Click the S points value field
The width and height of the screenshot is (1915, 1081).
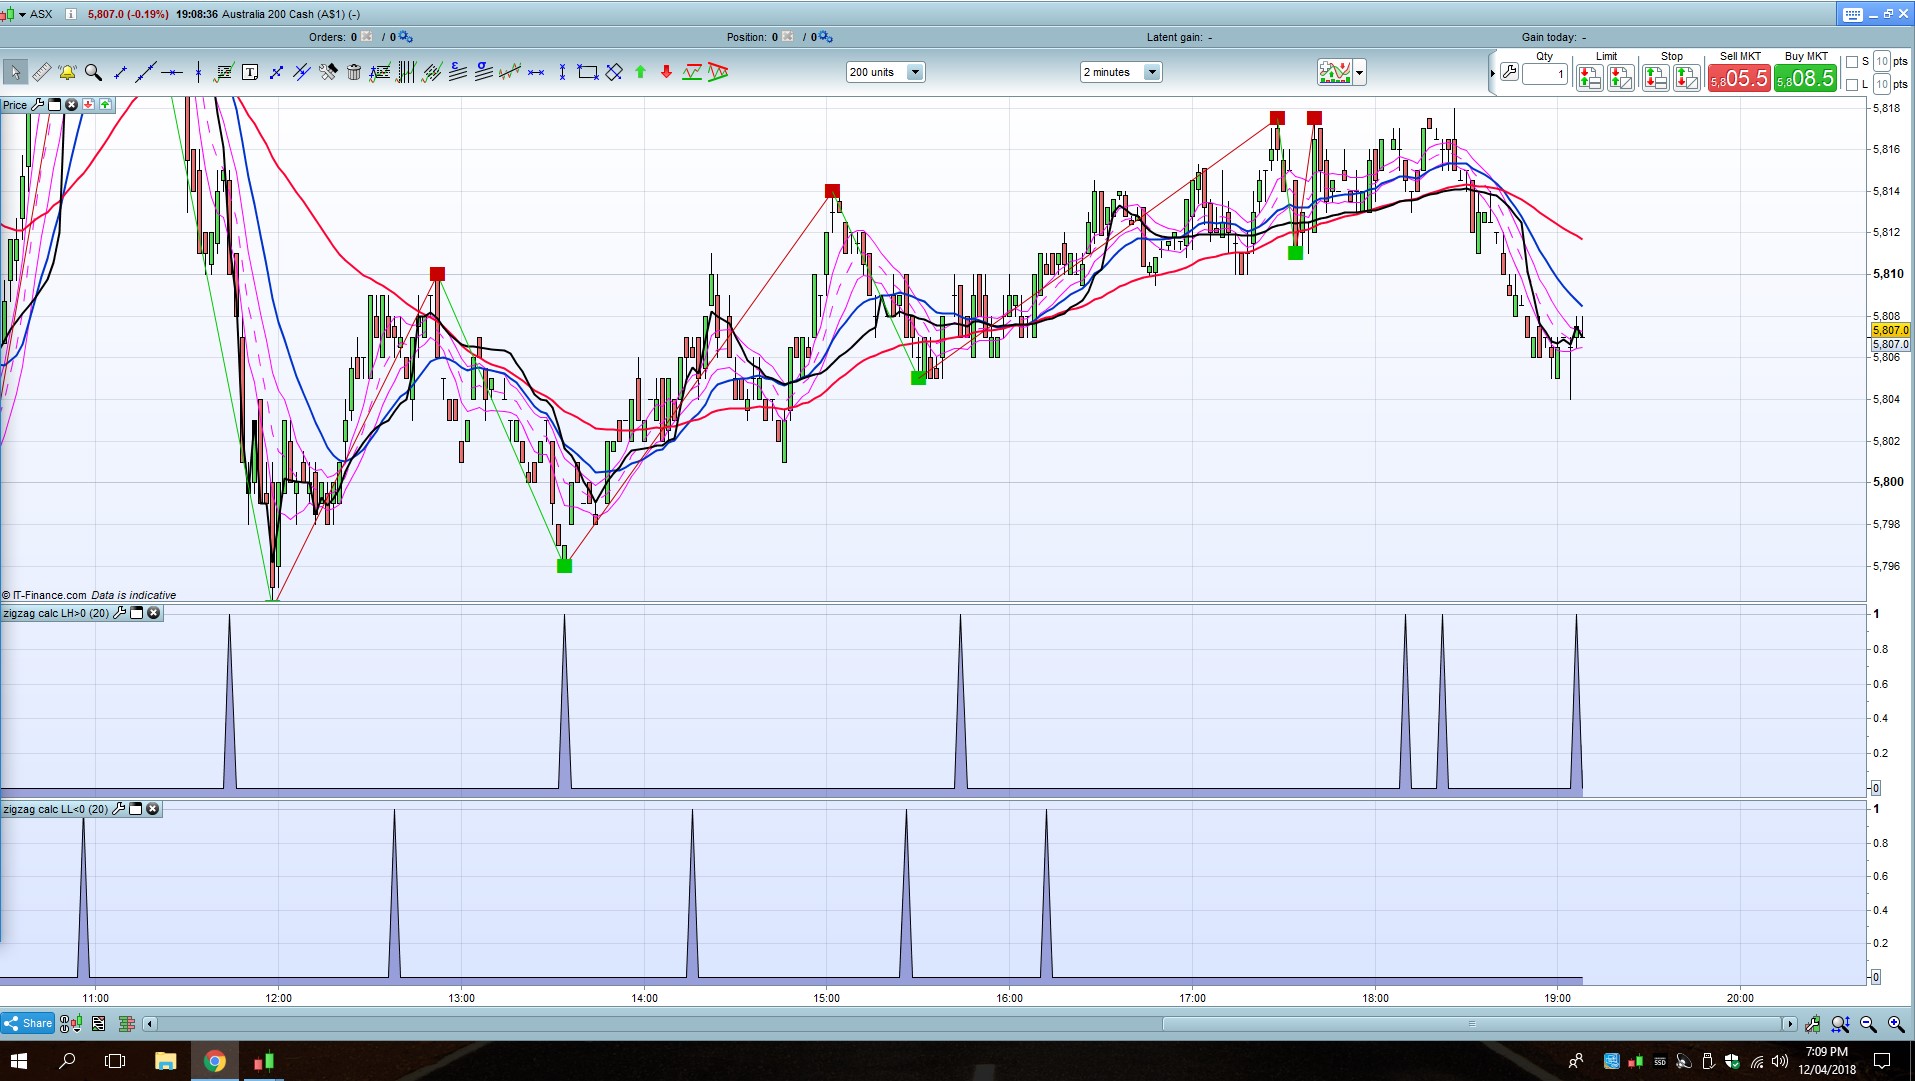1882,62
